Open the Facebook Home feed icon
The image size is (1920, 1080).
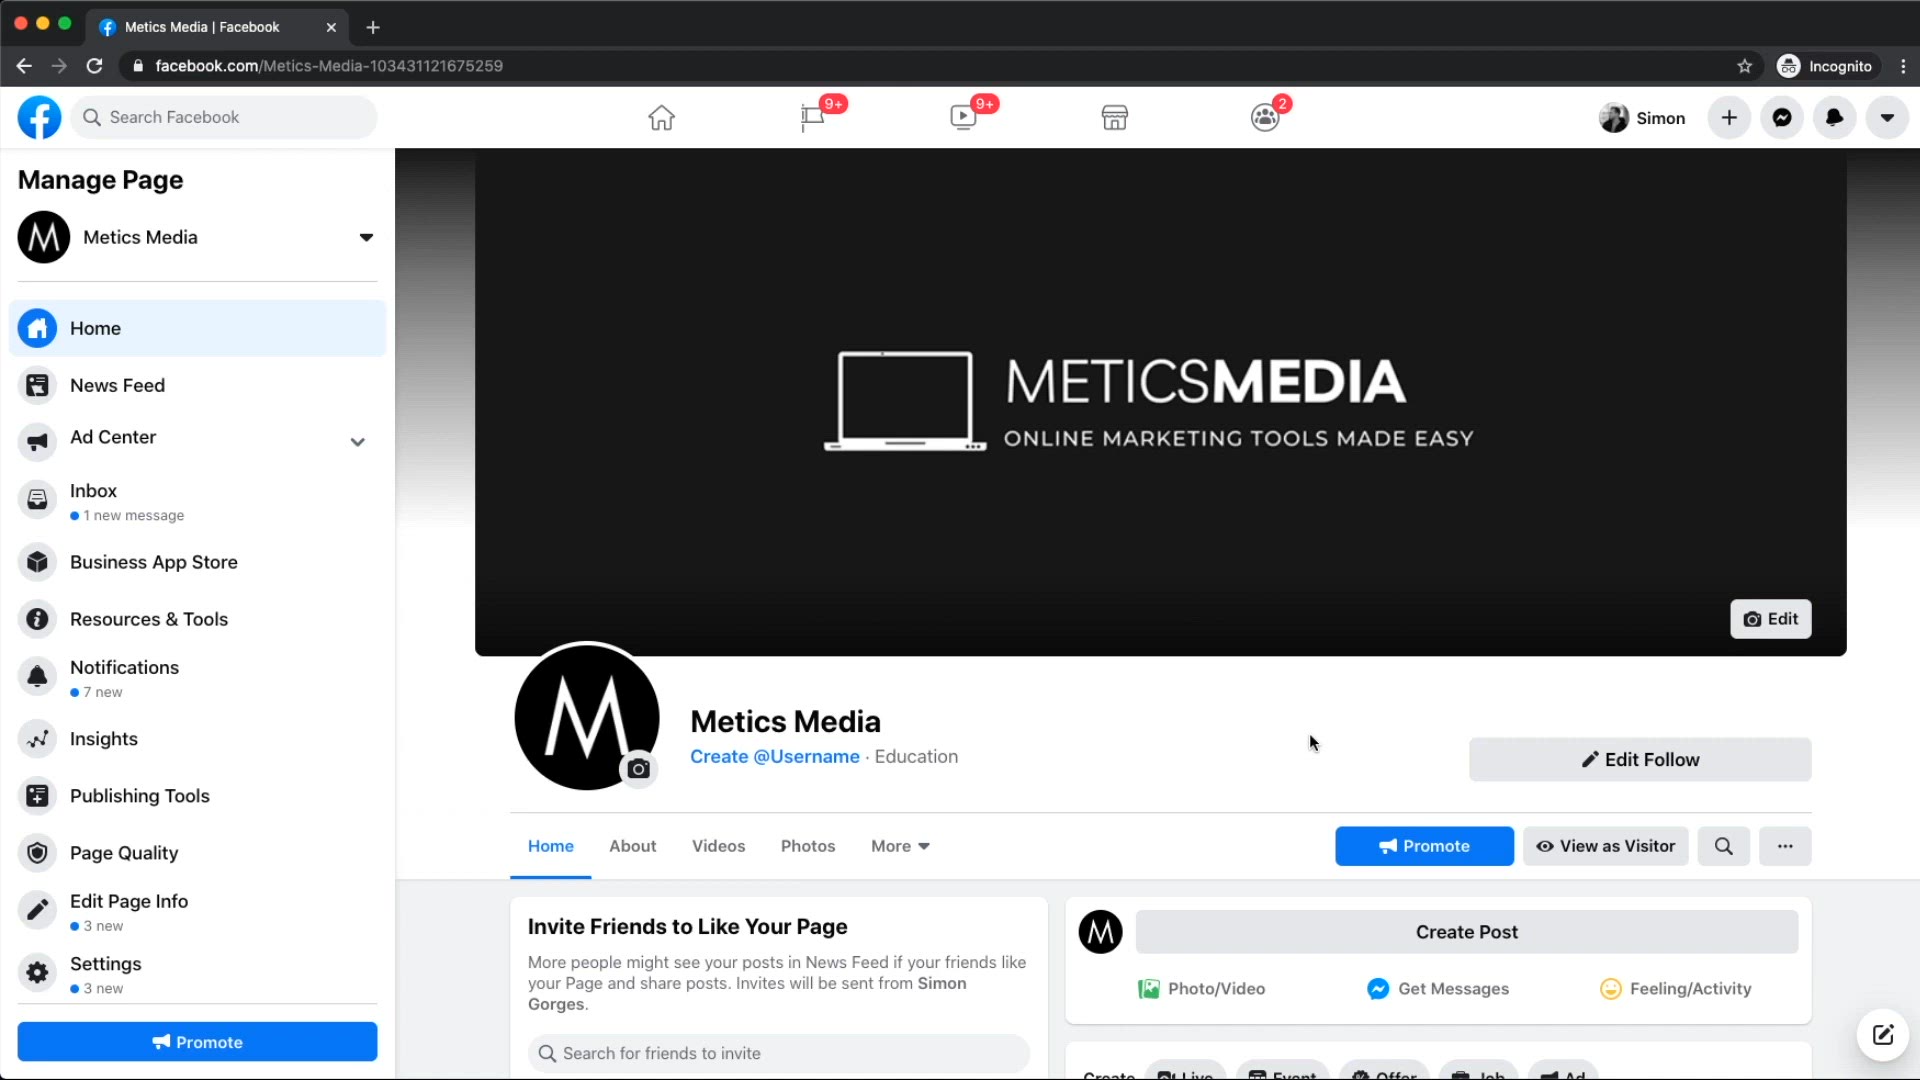[x=661, y=118]
